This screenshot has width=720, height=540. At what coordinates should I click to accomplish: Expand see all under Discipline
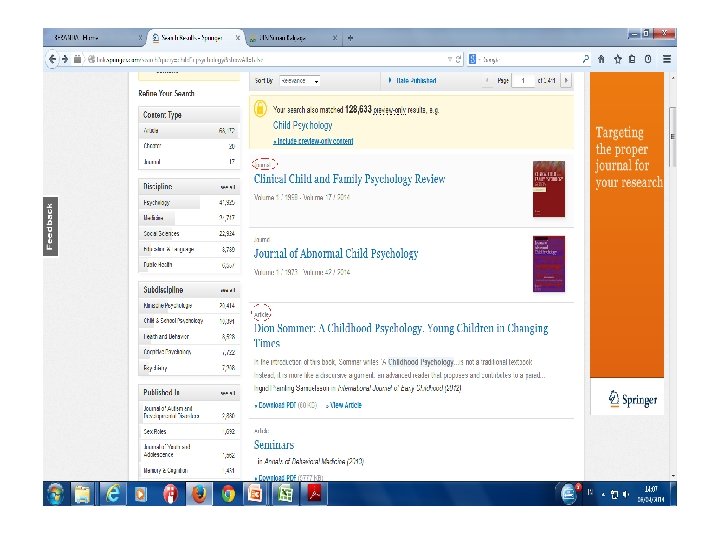coord(228,187)
